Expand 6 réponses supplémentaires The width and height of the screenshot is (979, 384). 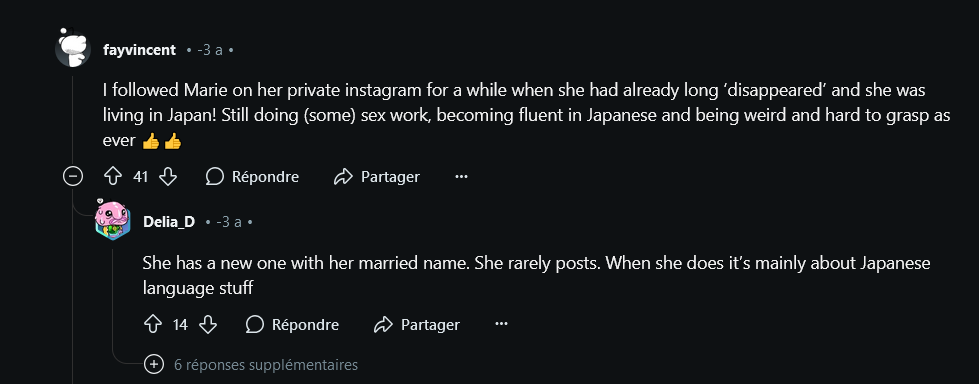coord(250,365)
